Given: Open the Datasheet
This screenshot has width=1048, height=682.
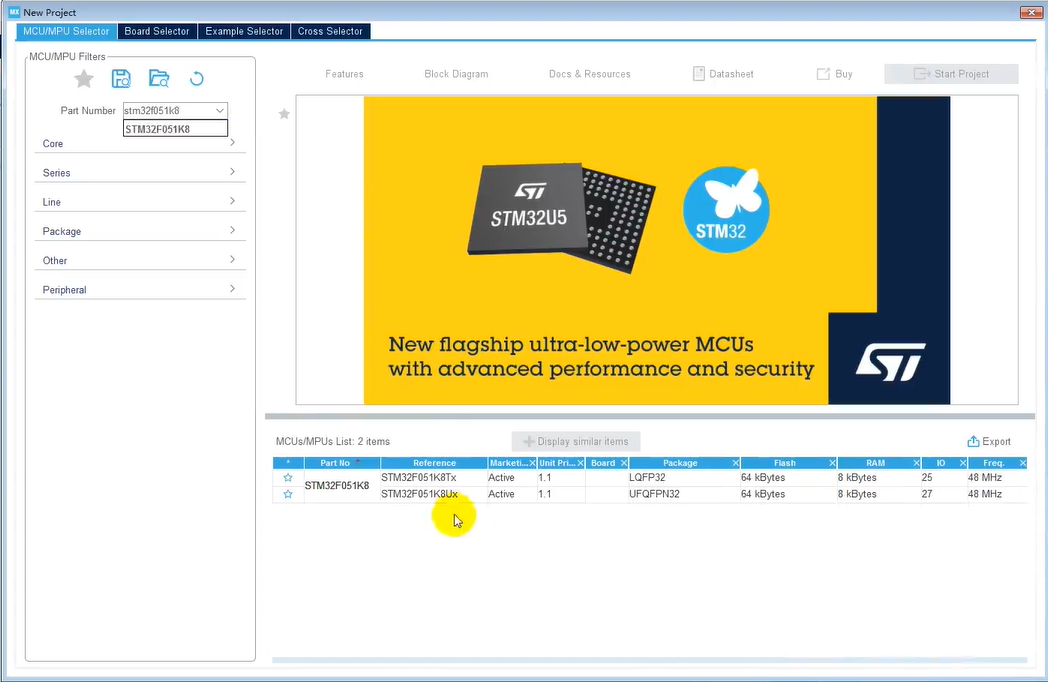Looking at the screenshot, I should click(723, 74).
